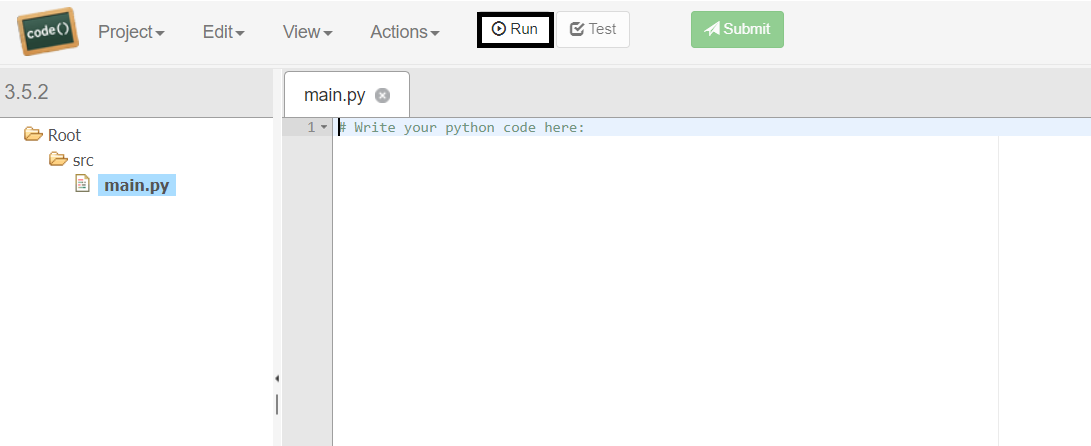Screen dimensions: 1091x446
Task: Switch to the main.py tab
Action: [335, 96]
